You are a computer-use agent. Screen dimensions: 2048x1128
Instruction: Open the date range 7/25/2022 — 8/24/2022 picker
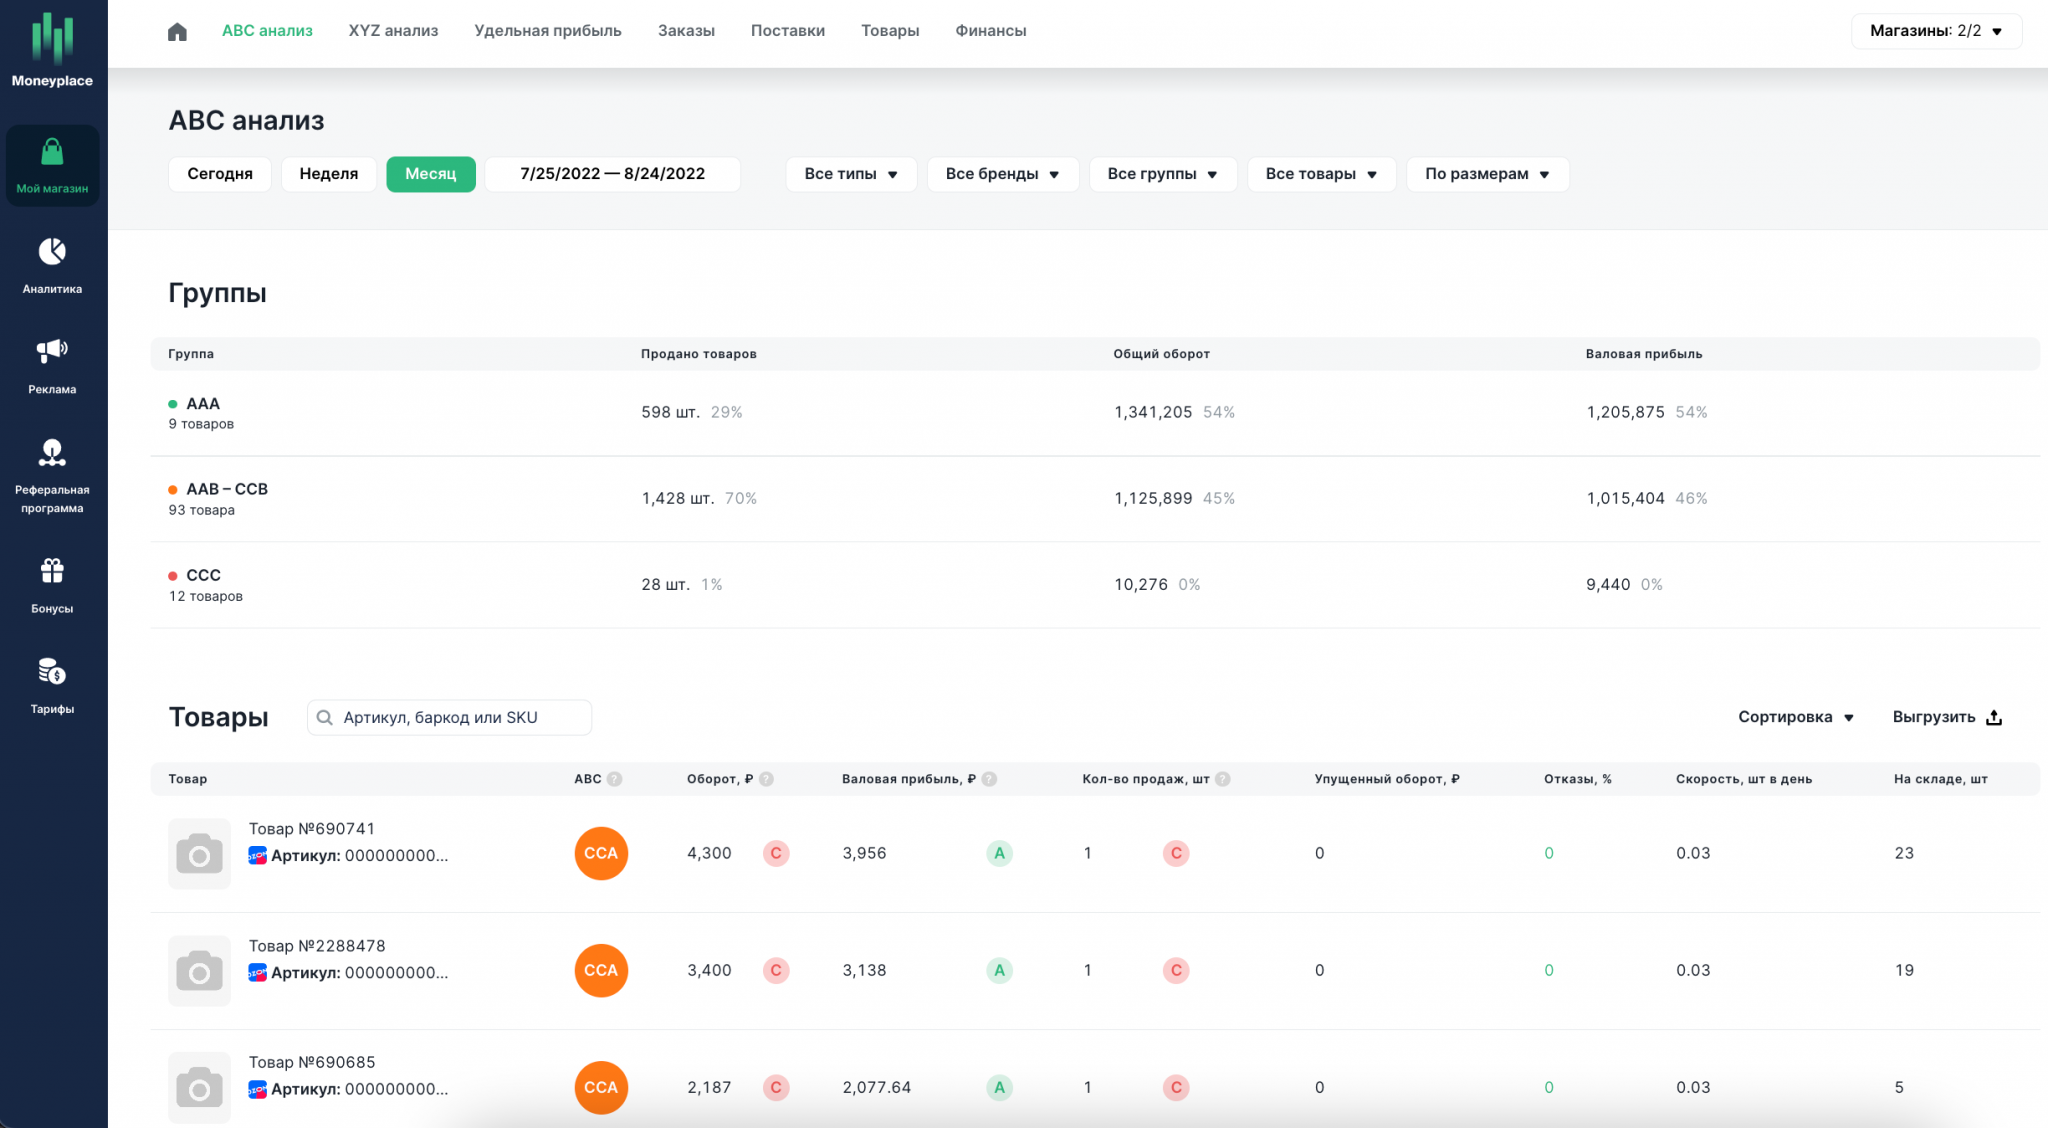[612, 174]
